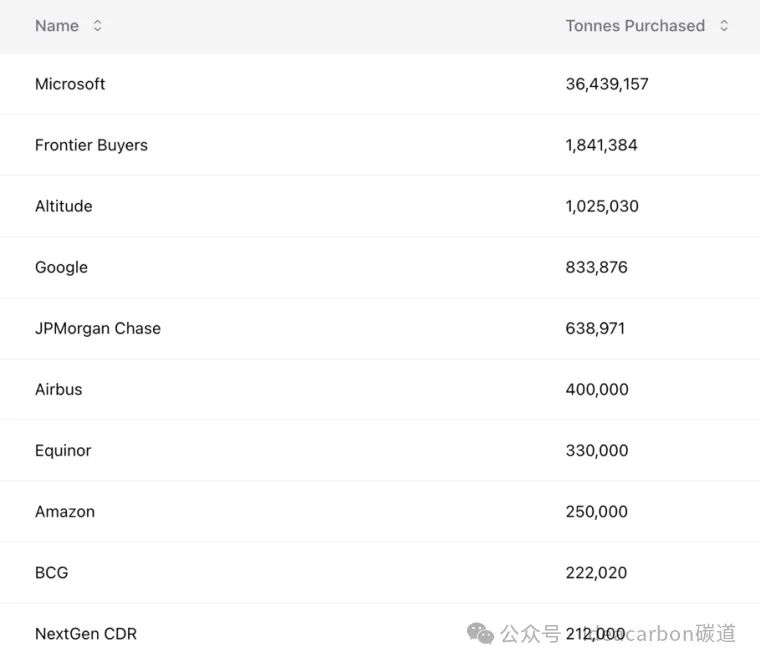Viewport: 760px width, 664px height.
Task: Open the JPMorgan Chase entry
Action: [x=98, y=328]
